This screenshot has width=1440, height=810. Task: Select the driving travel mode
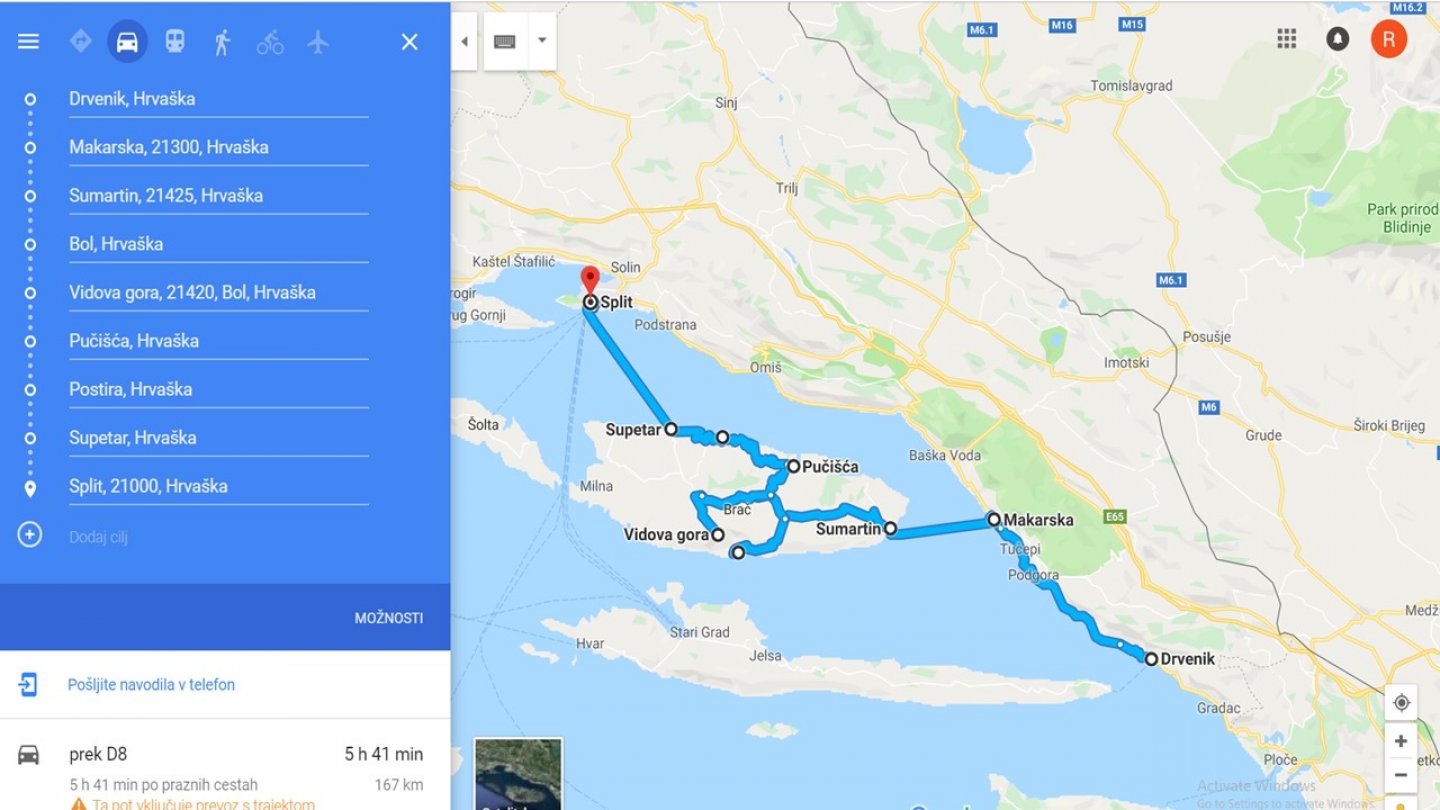click(x=127, y=41)
